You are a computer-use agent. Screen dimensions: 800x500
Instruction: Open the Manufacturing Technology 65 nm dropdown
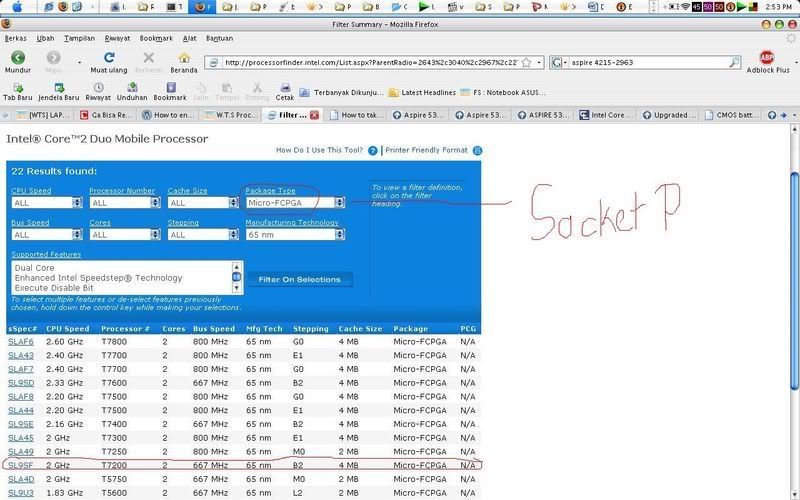click(x=295, y=235)
